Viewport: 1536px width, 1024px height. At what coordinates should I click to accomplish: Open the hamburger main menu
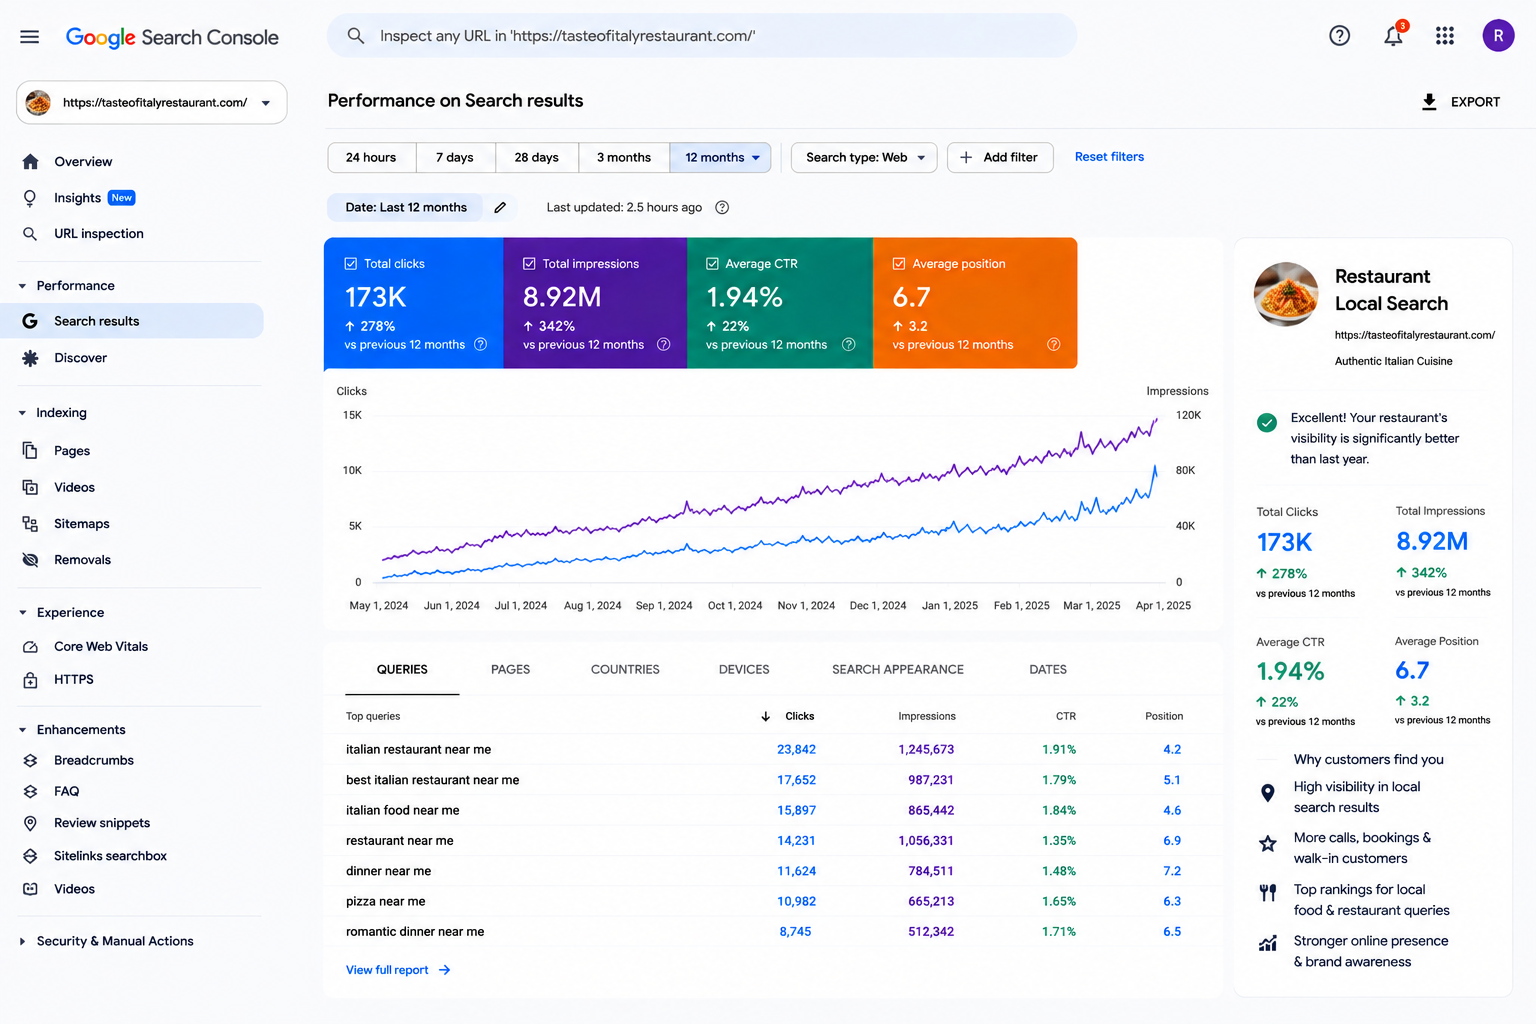coord(30,37)
